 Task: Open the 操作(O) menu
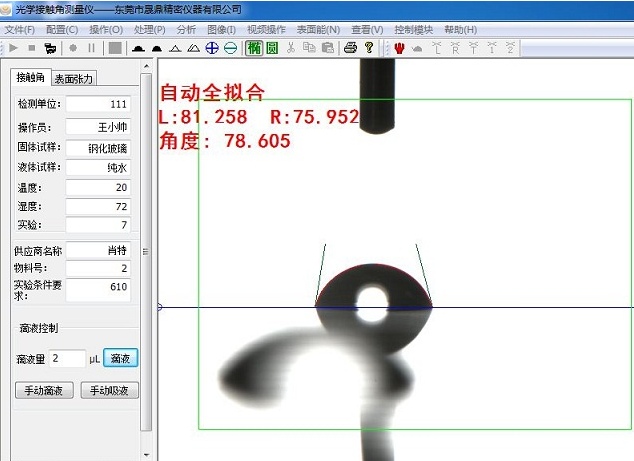tap(106, 30)
